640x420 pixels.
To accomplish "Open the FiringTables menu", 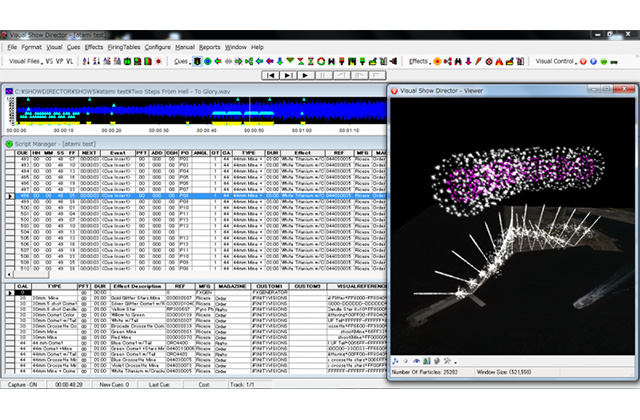I will click(x=124, y=47).
